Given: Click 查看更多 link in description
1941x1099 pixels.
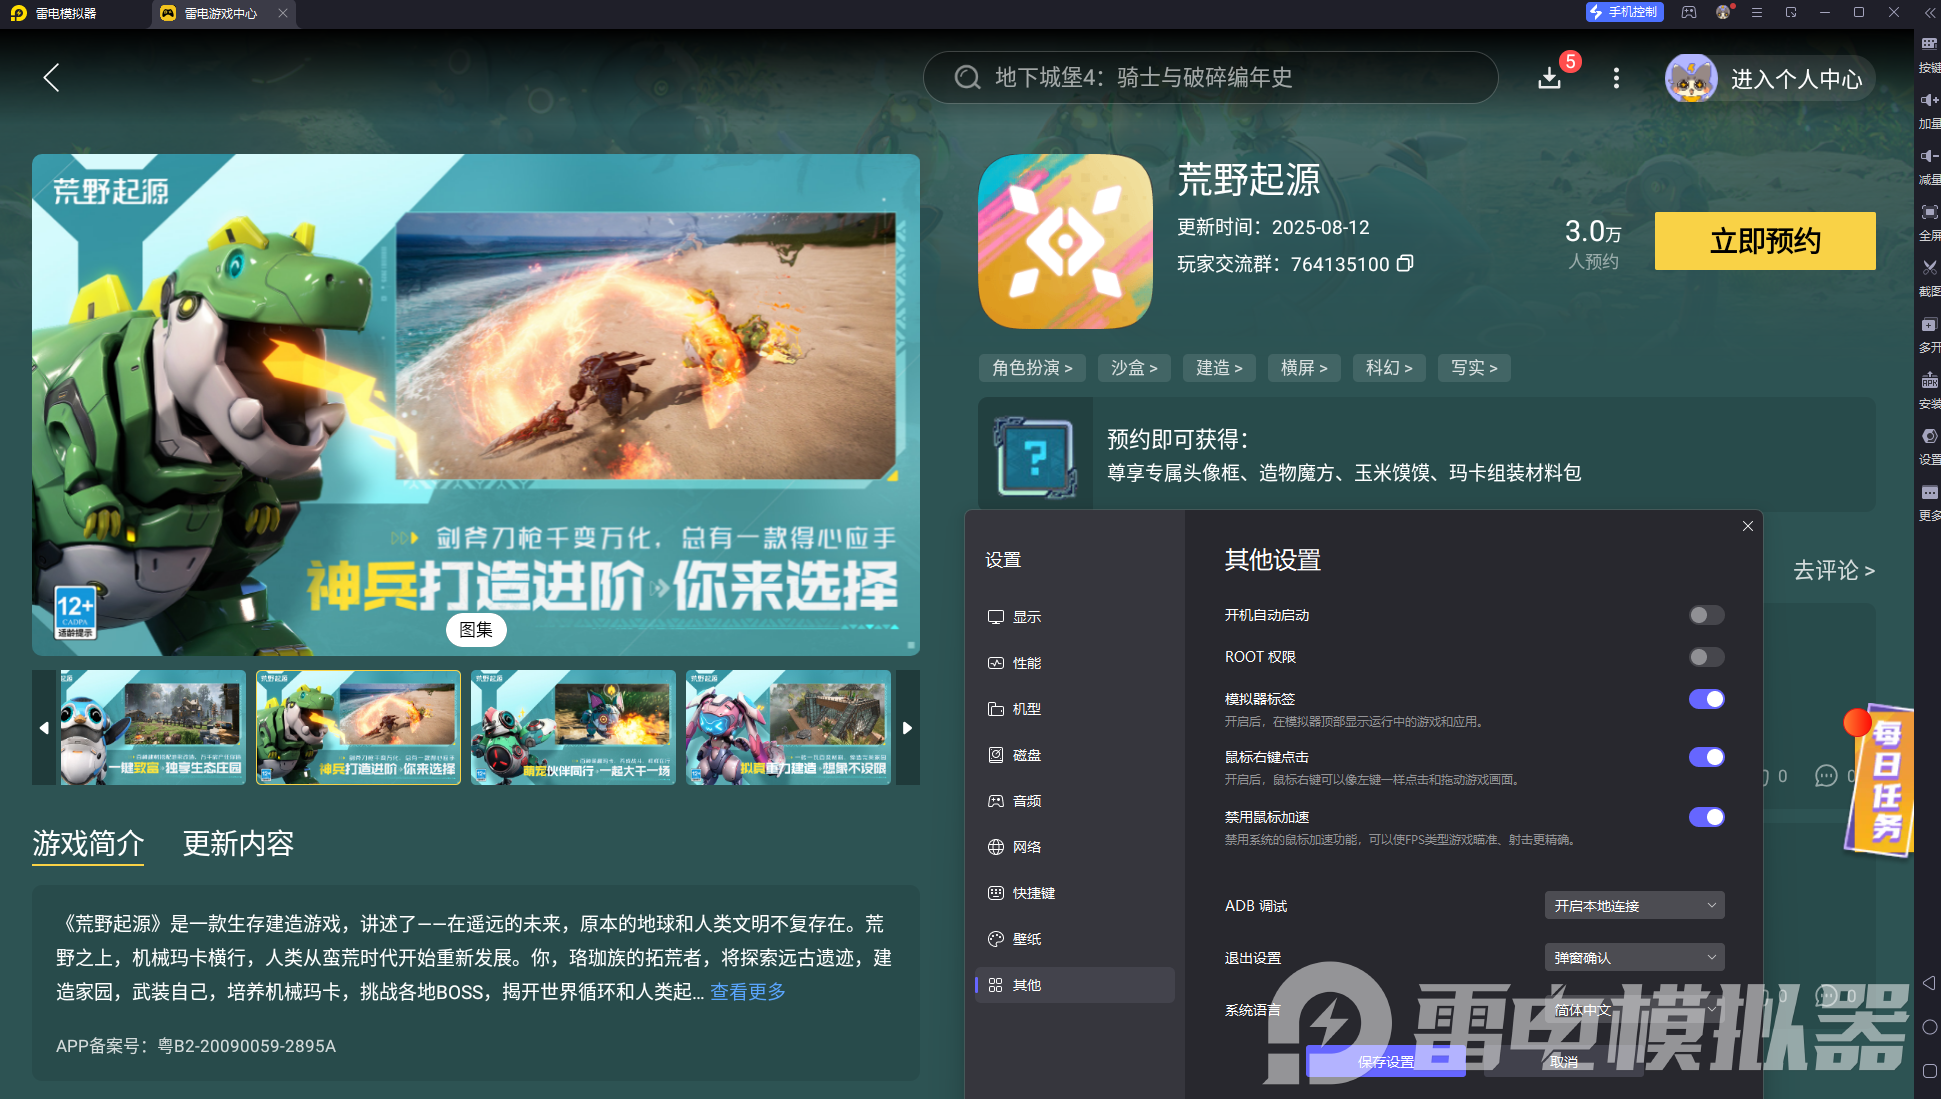Looking at the screenshot, I should click(x=747, y=992).
